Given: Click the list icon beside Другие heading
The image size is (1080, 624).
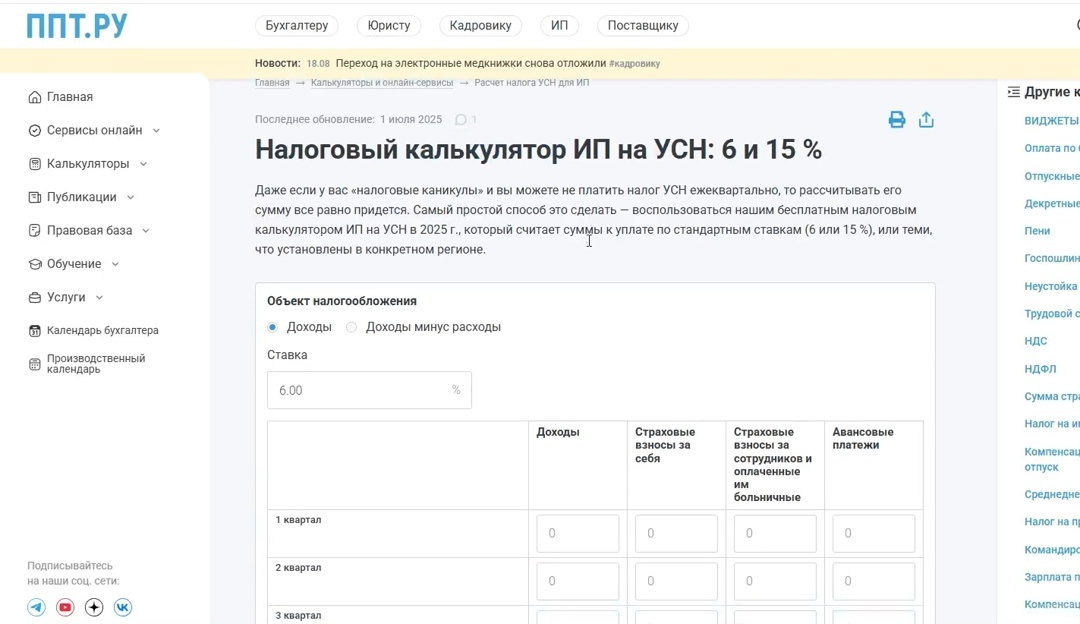Looking at the screenshot, I should pos(1013,92).
